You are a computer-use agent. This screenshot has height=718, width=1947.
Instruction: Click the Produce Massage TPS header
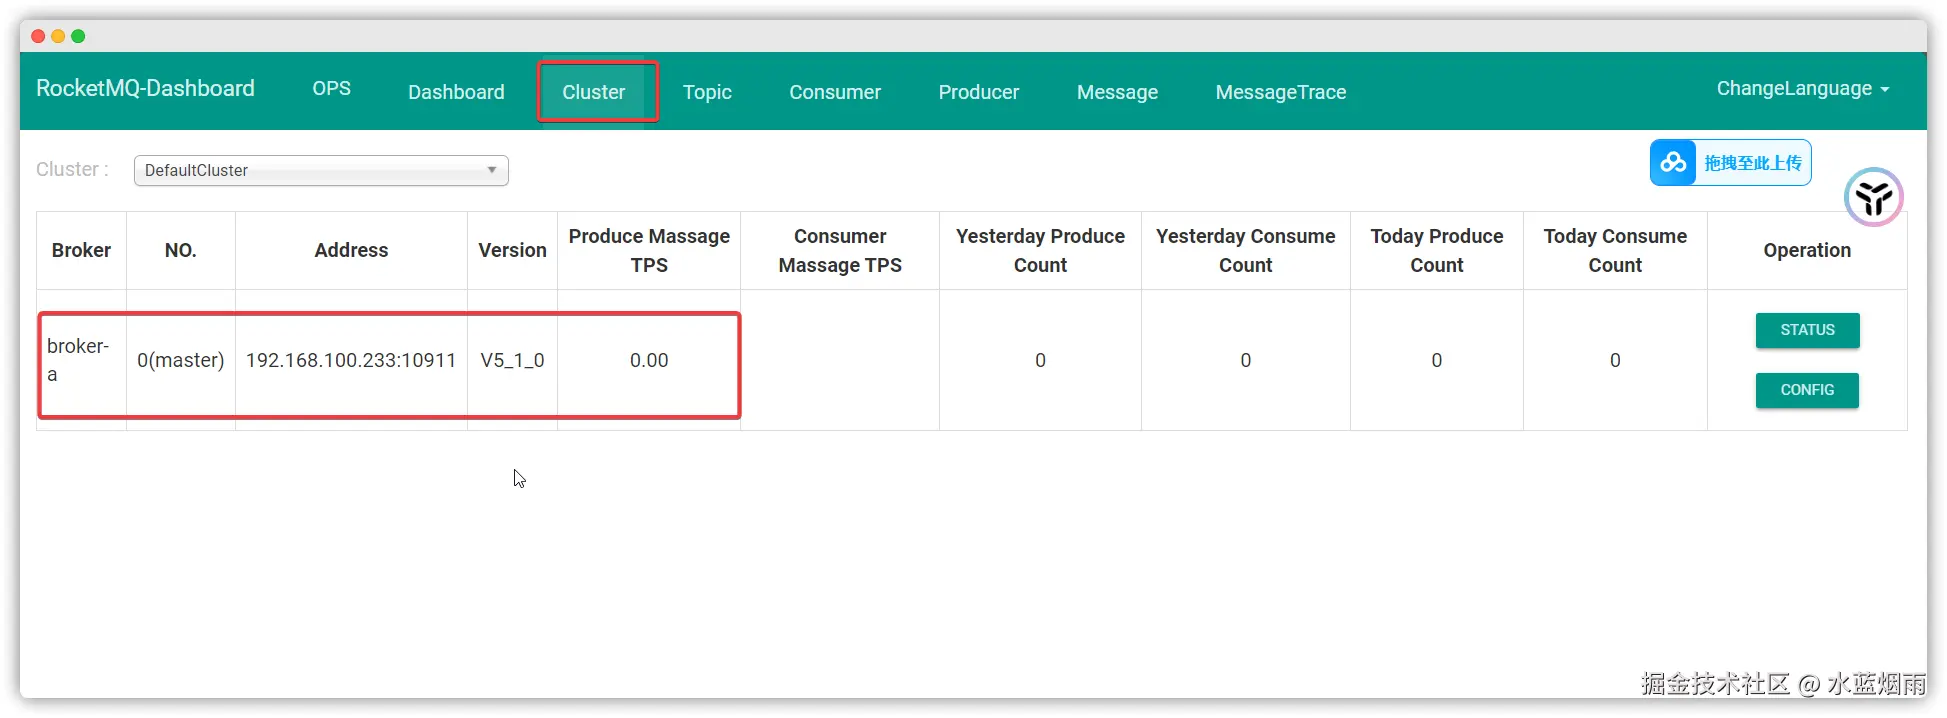click(649, 250)
